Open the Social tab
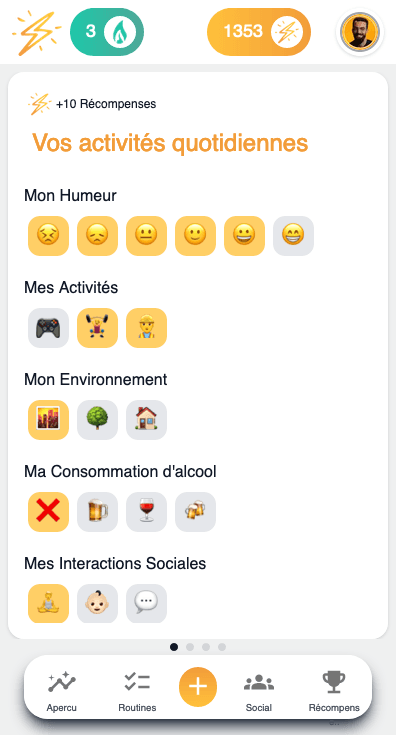 pos(259,691)
